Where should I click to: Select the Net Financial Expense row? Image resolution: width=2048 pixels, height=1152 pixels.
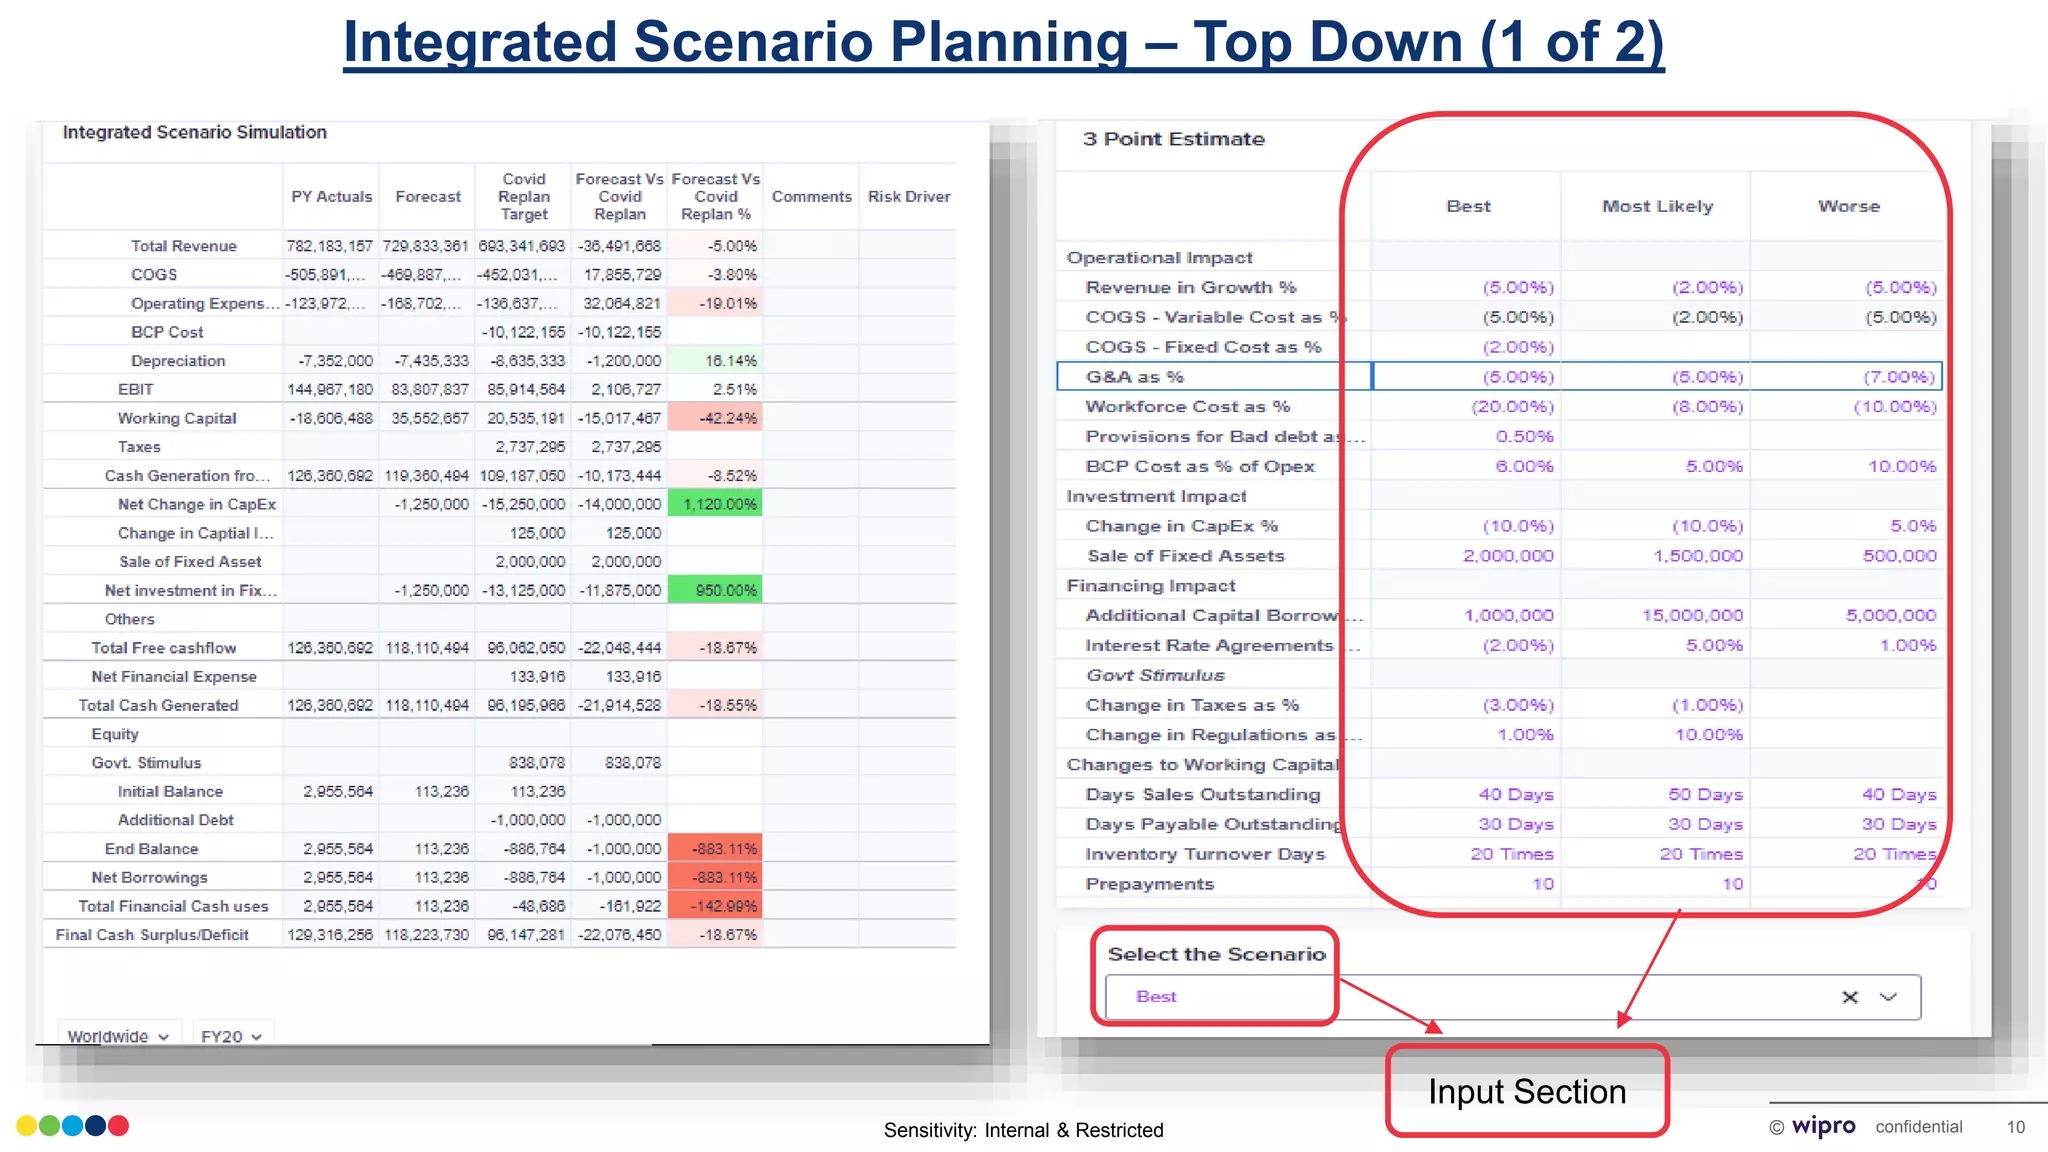(x=499, y=677)
